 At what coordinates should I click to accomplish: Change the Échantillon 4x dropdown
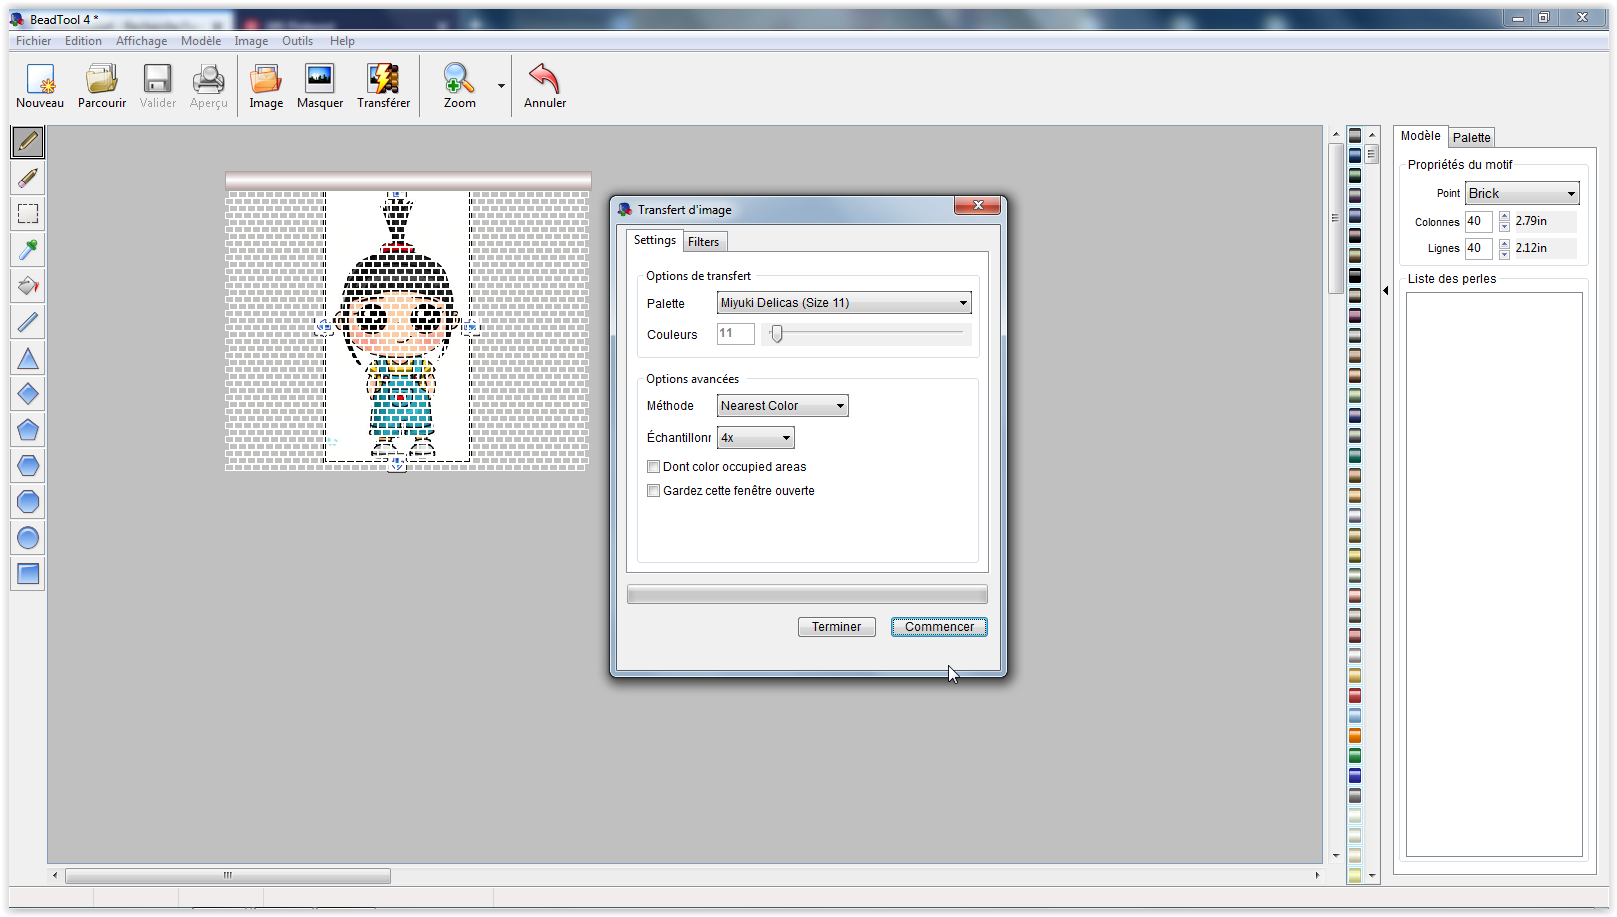[755, 437]
